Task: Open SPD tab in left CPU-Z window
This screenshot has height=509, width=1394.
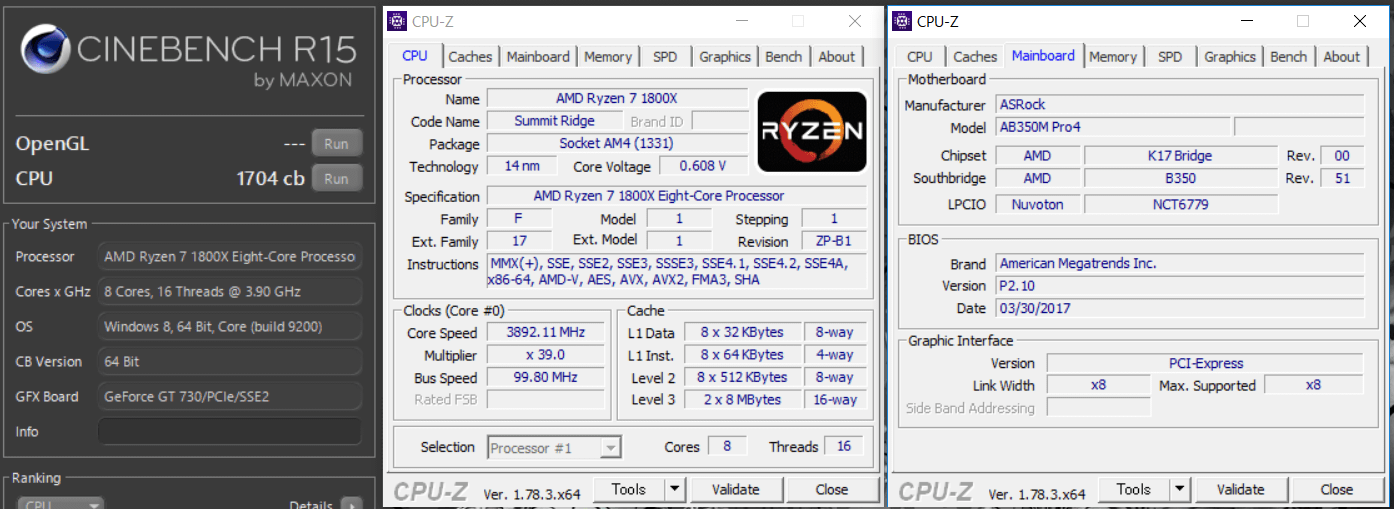Action: click(665, 57)
